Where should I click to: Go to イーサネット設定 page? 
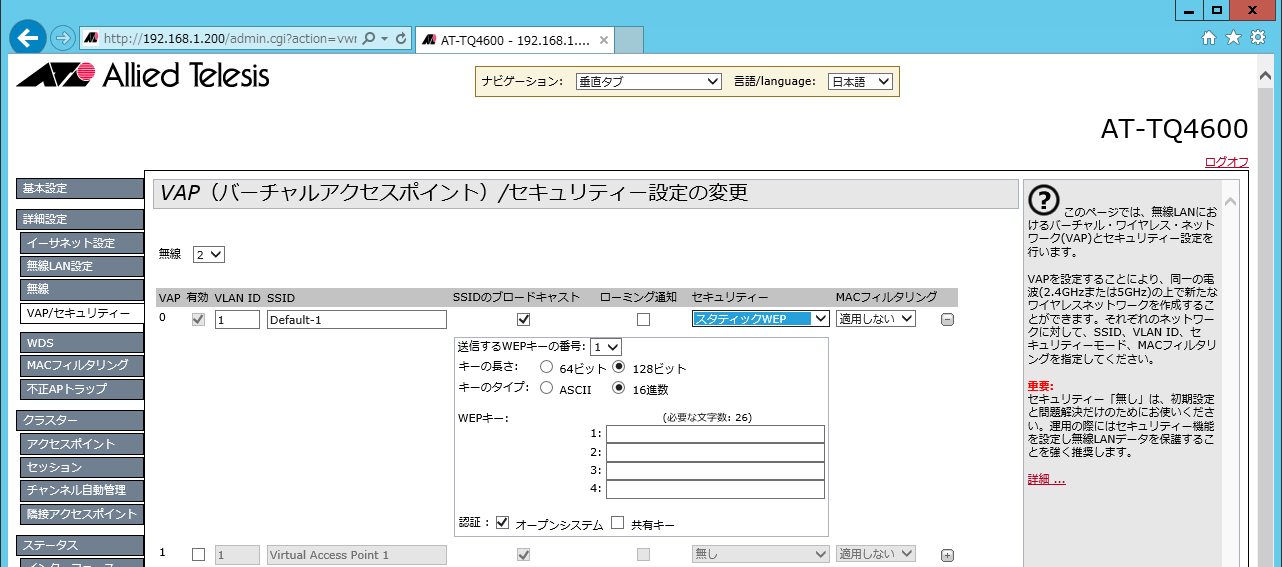(82, 243)
